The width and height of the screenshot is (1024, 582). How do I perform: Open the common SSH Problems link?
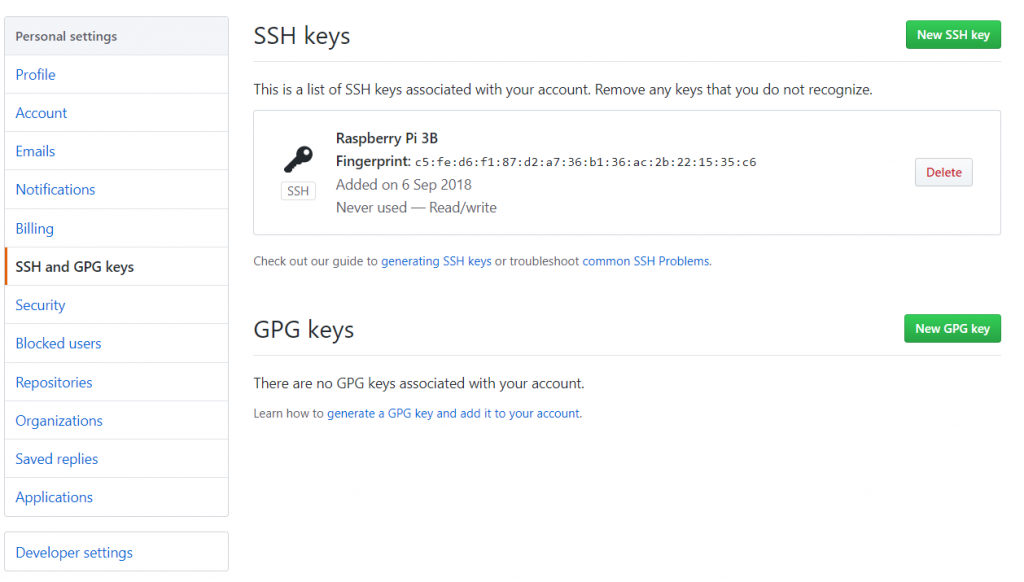(x=646, y=261)
